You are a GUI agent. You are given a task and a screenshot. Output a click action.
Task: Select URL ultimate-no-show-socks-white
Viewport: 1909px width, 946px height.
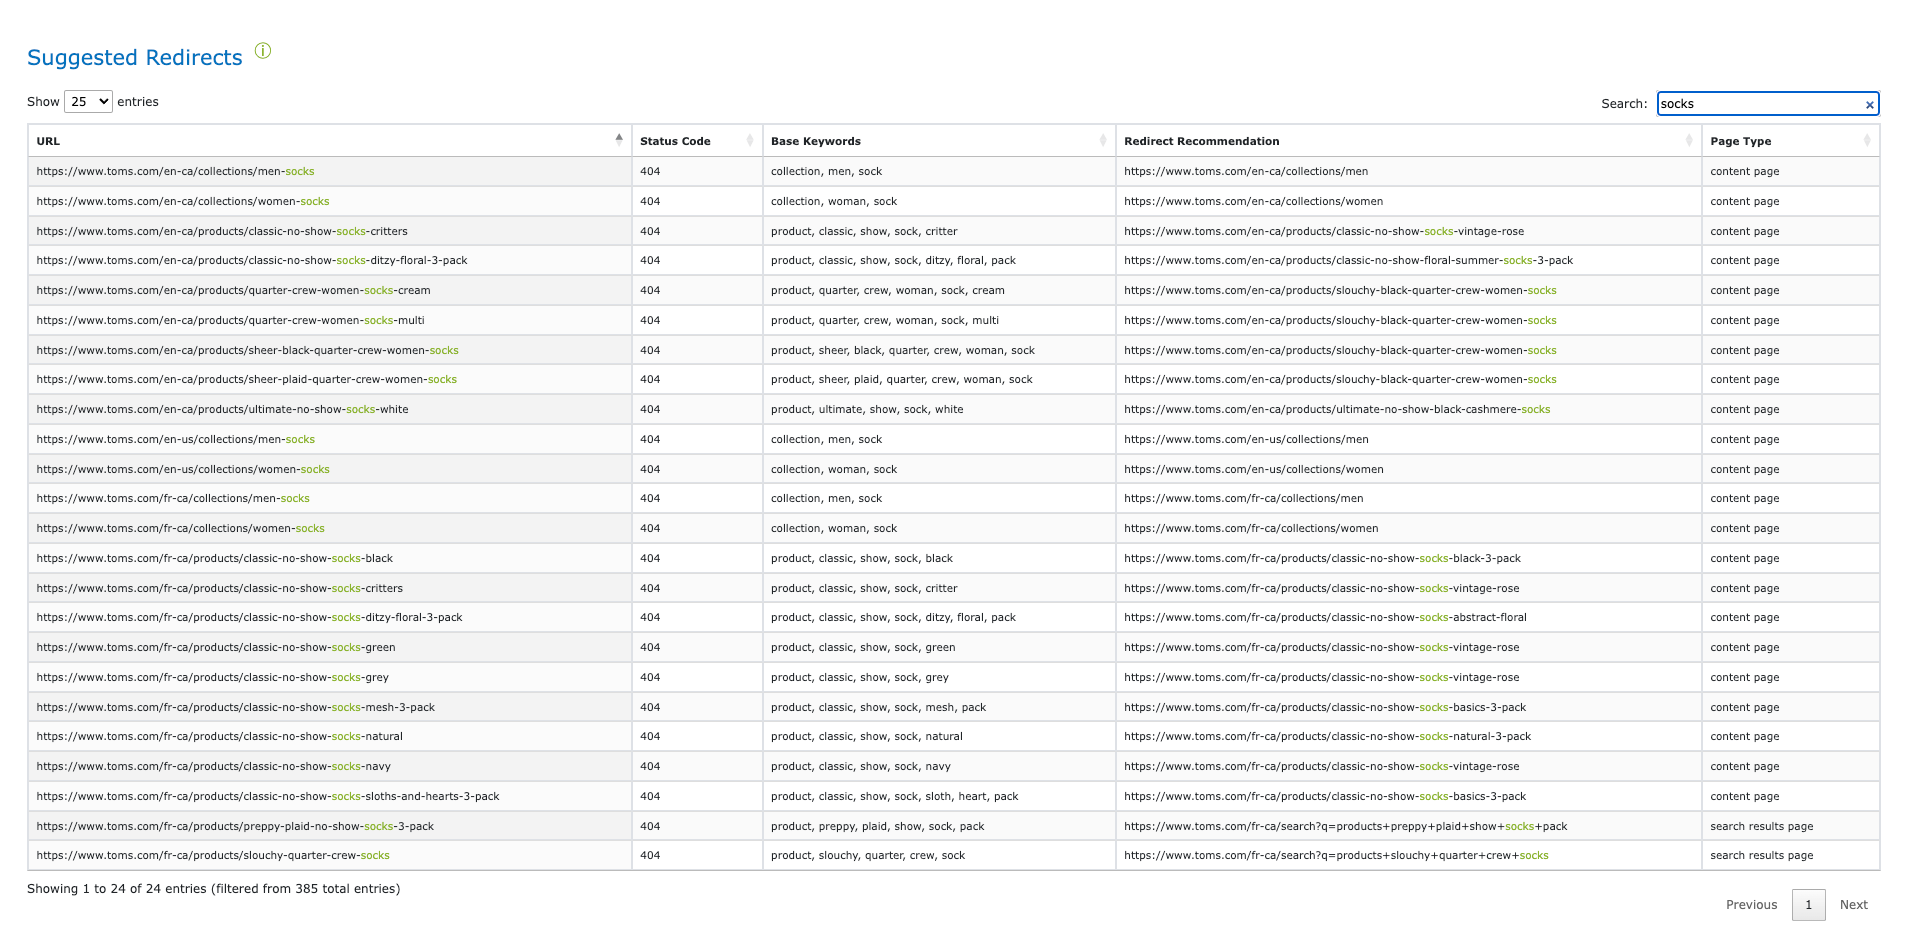[x=222, y=409]
